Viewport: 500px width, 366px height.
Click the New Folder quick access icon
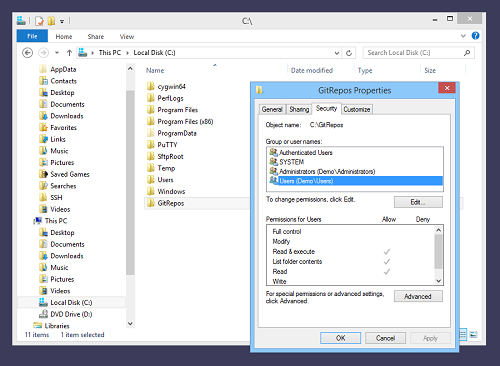point(51,21)
